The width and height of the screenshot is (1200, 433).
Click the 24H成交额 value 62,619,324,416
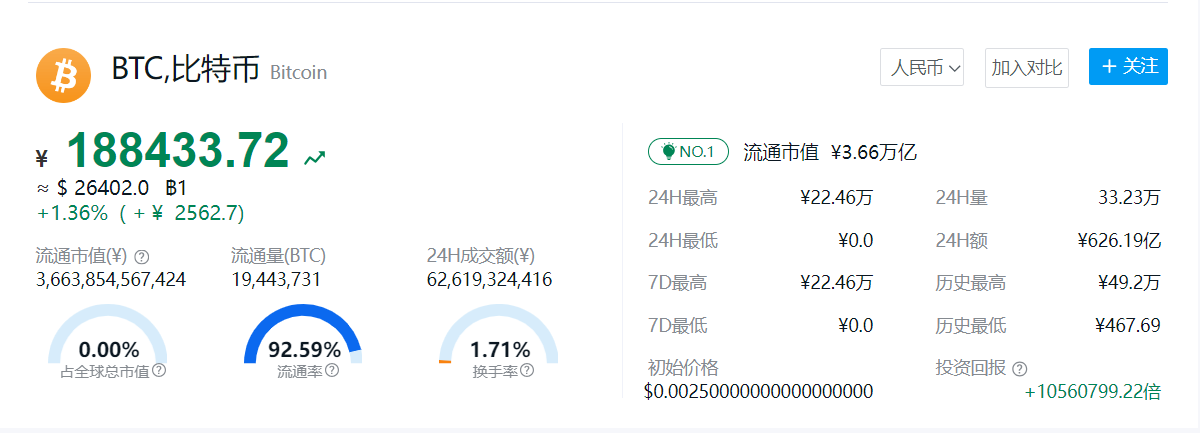point(489,280)
